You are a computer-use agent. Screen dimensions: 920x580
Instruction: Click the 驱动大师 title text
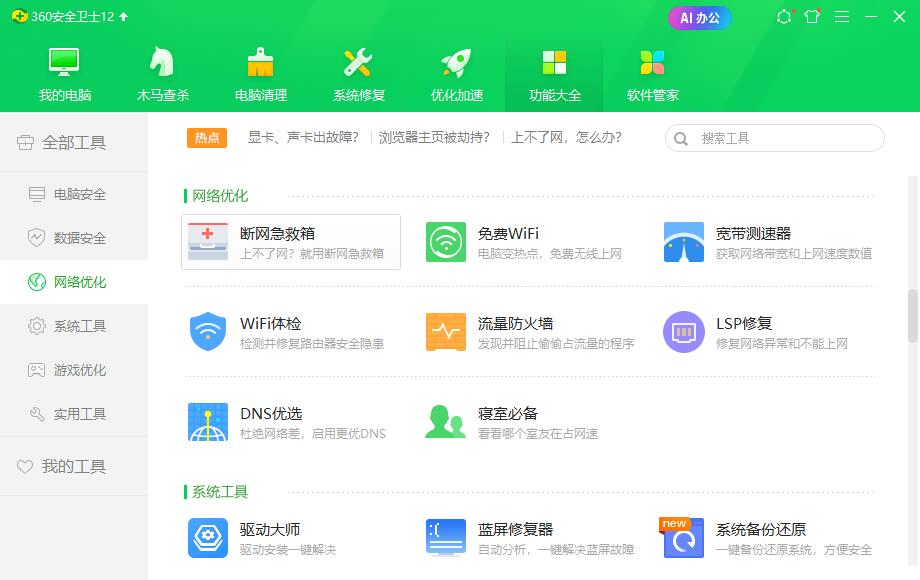[270, 530]
